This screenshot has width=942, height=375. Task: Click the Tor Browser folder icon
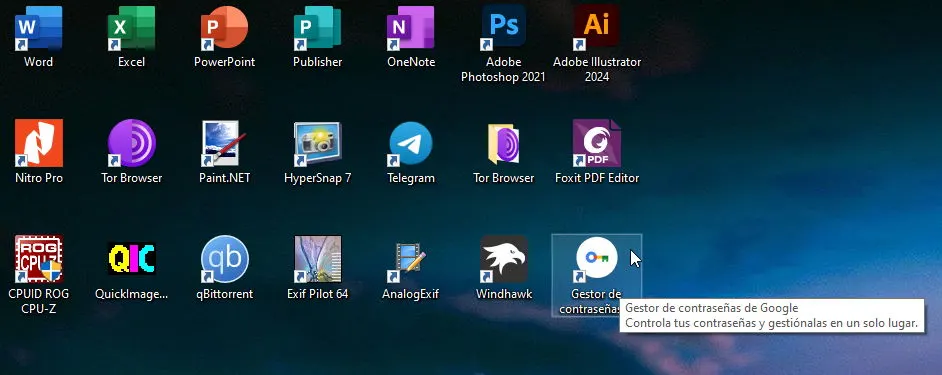pos(503,143)
